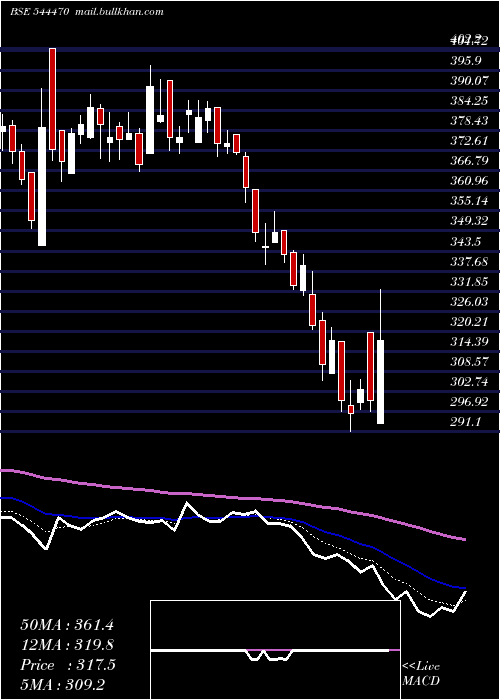The height and width of the screenshot is (700, 500).
Task: Click the Price : 317.5 legend value
Action: [68, 665]
